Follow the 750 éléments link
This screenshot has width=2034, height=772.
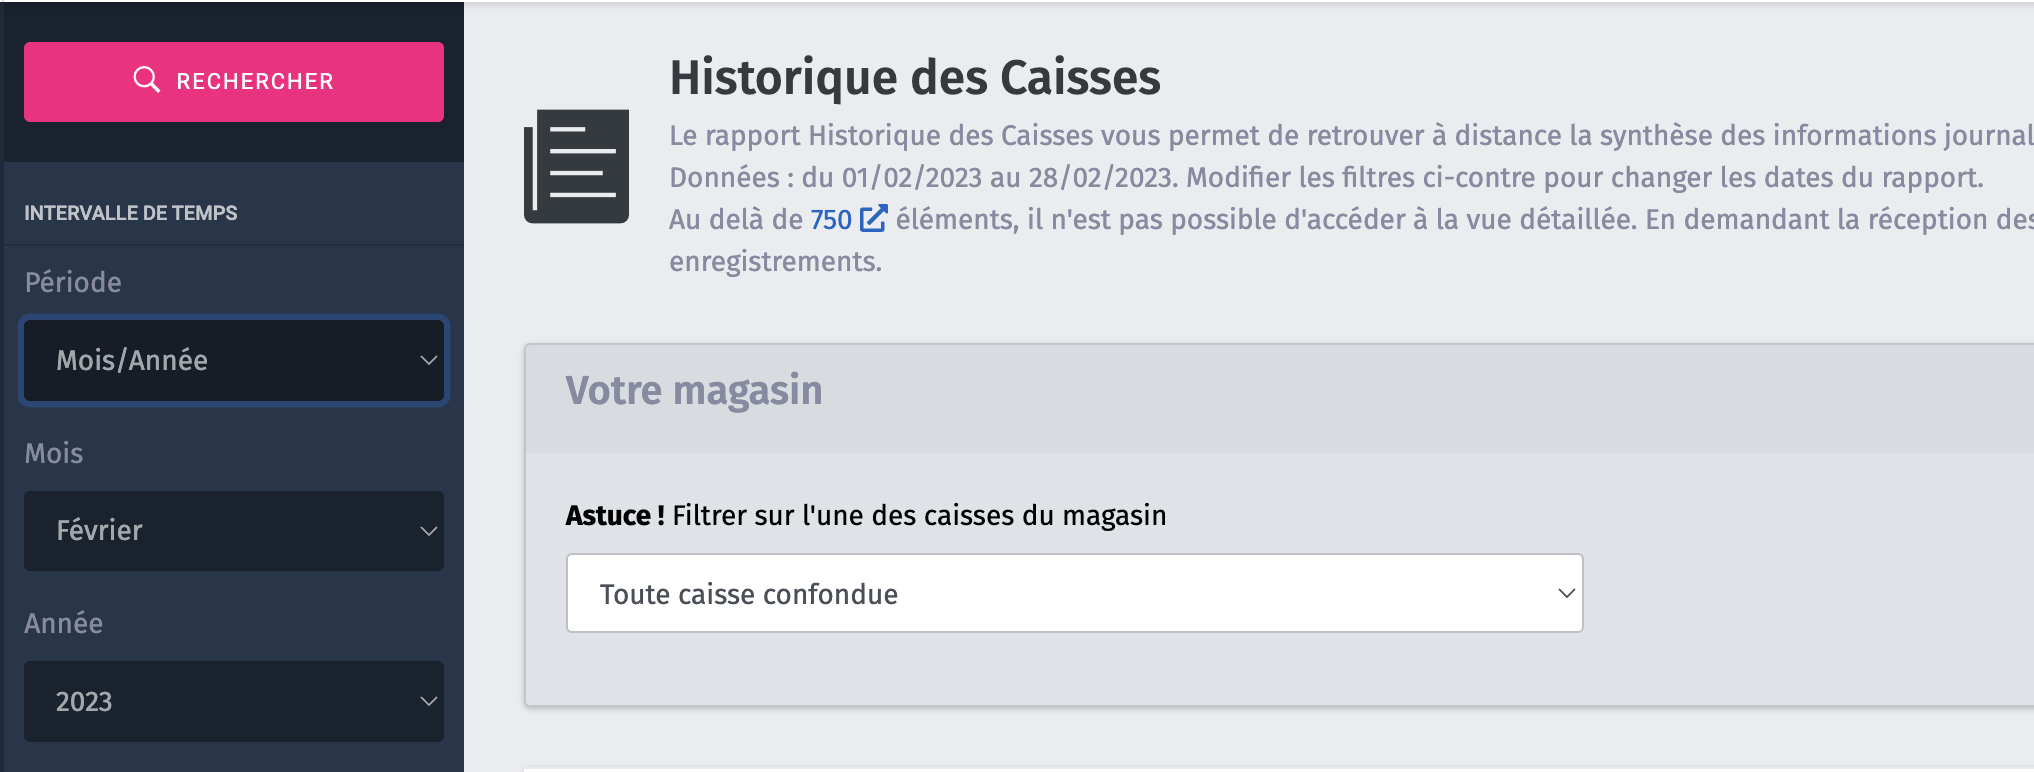(x=831, y=219)
